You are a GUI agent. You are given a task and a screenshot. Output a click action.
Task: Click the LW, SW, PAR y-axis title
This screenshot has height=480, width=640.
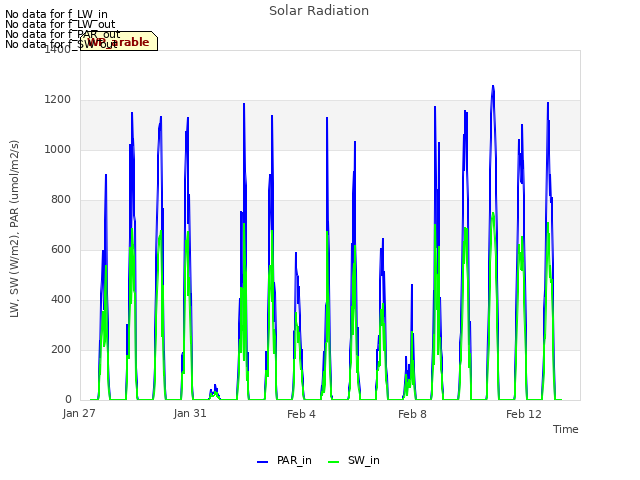pos(14,229)
